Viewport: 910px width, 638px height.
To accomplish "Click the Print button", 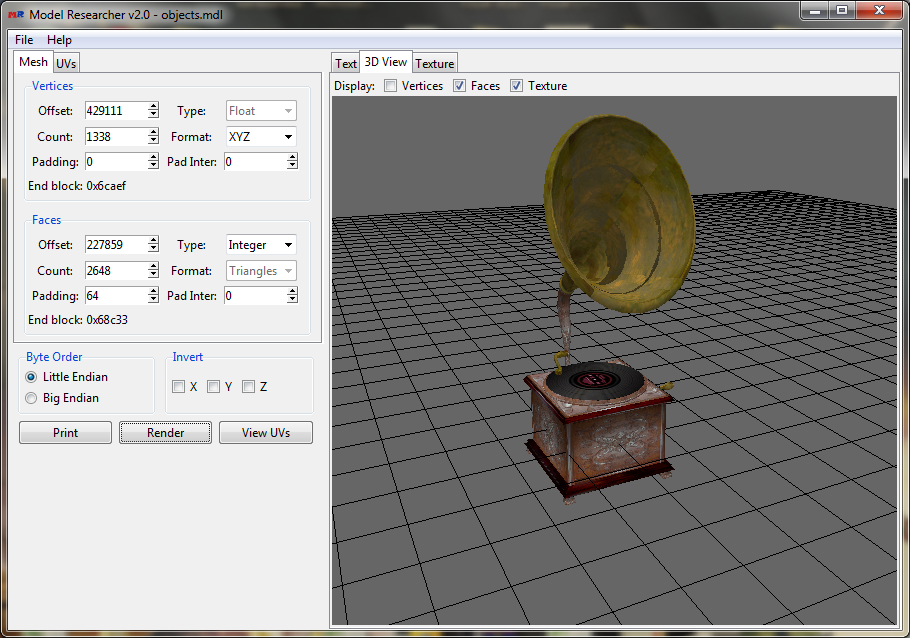I will [66, 433].
